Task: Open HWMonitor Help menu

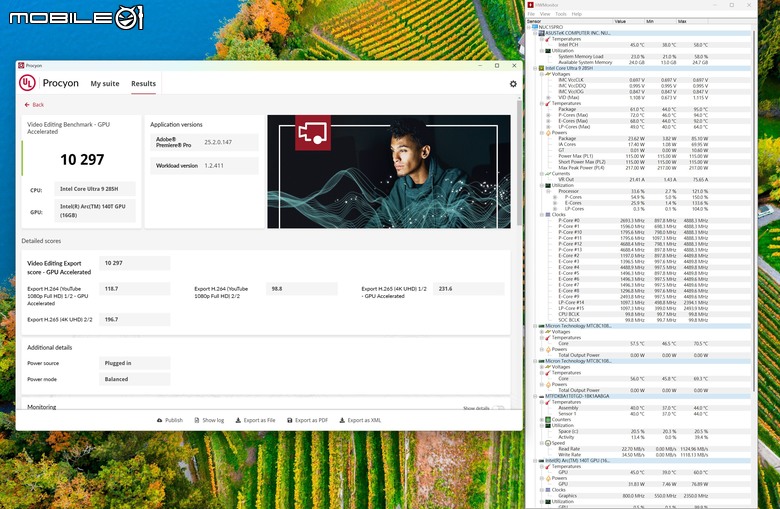Action: point(577,14)
